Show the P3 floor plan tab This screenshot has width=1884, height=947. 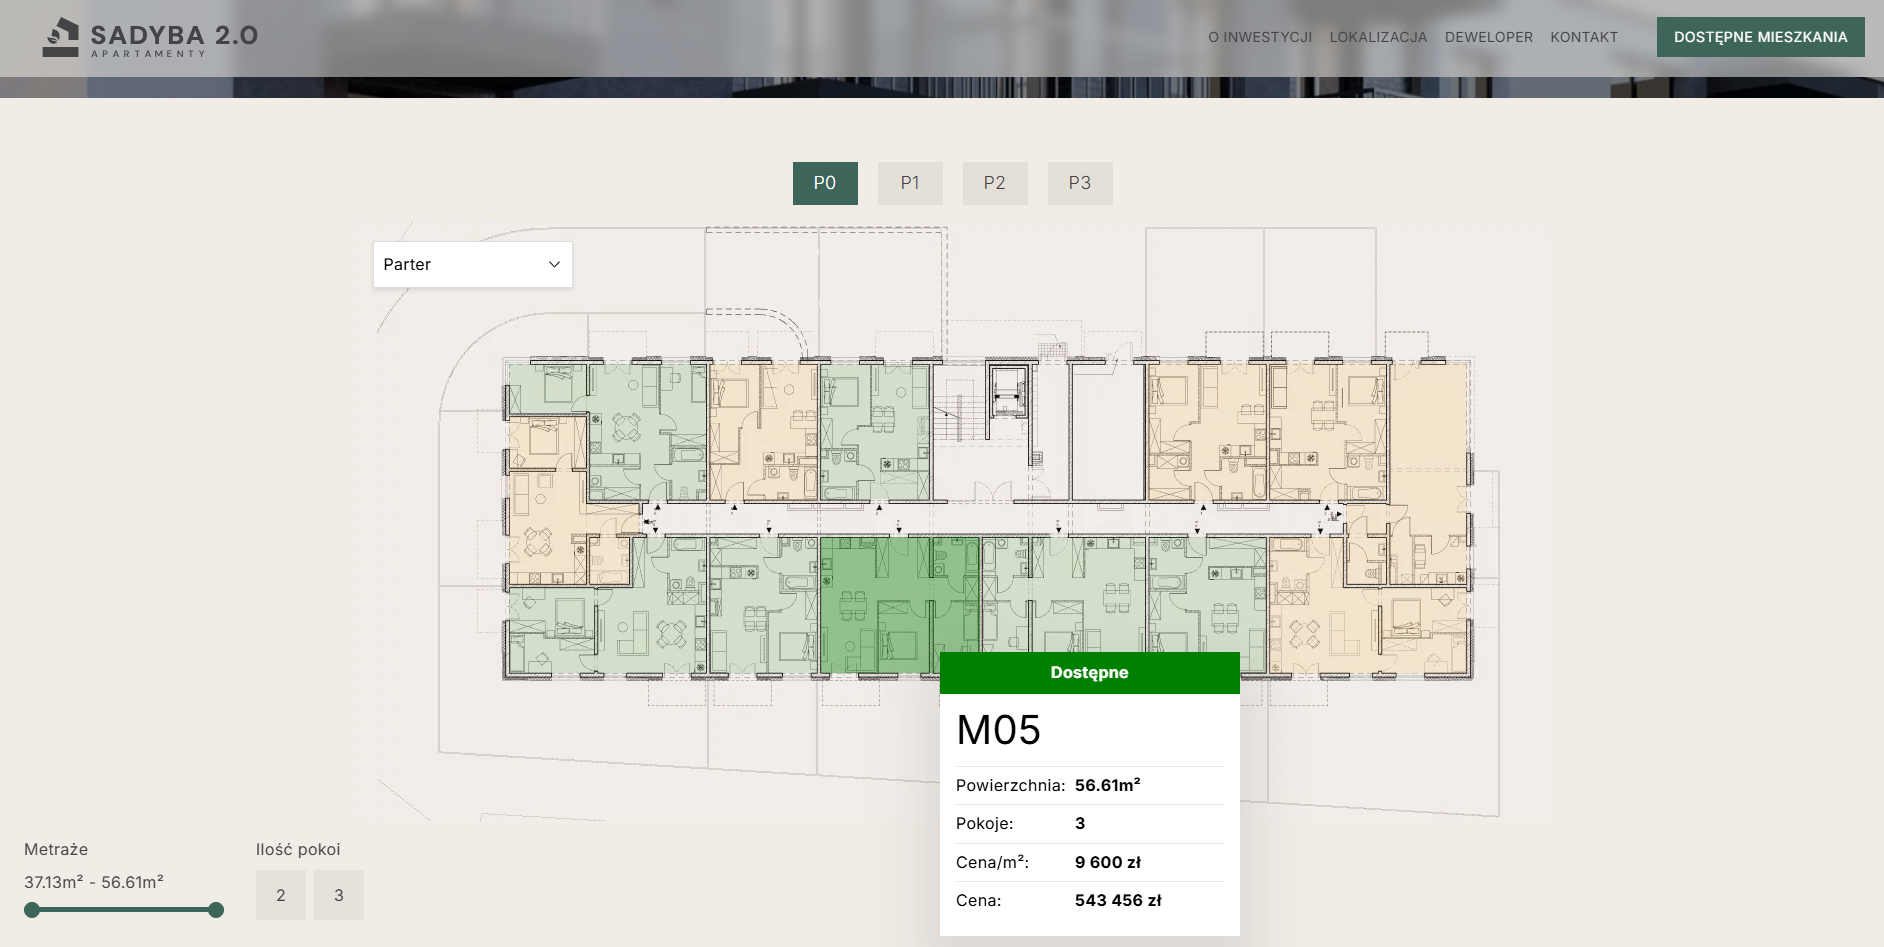coord(1080,183)
